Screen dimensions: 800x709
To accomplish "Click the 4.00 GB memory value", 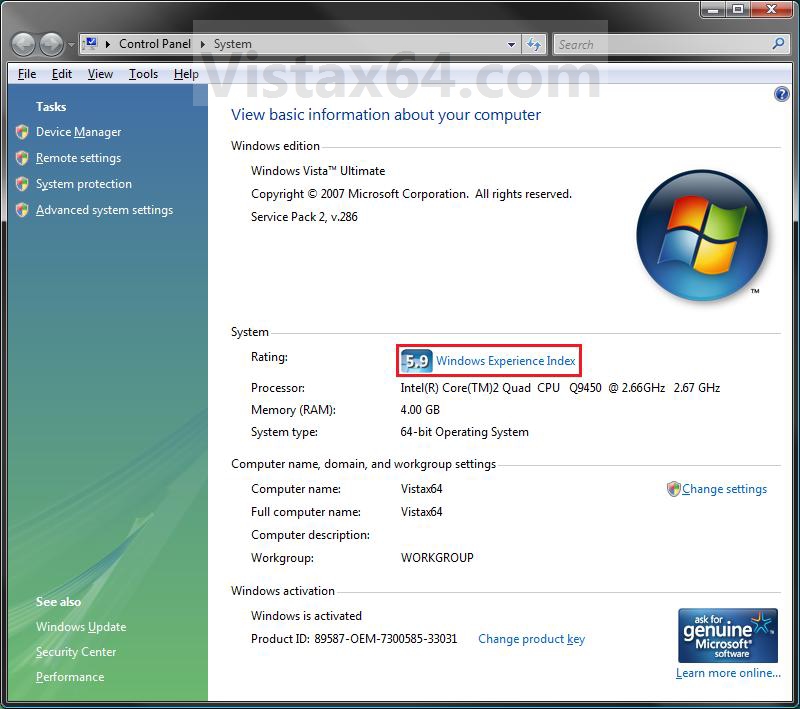I will [x=420, y=410].
